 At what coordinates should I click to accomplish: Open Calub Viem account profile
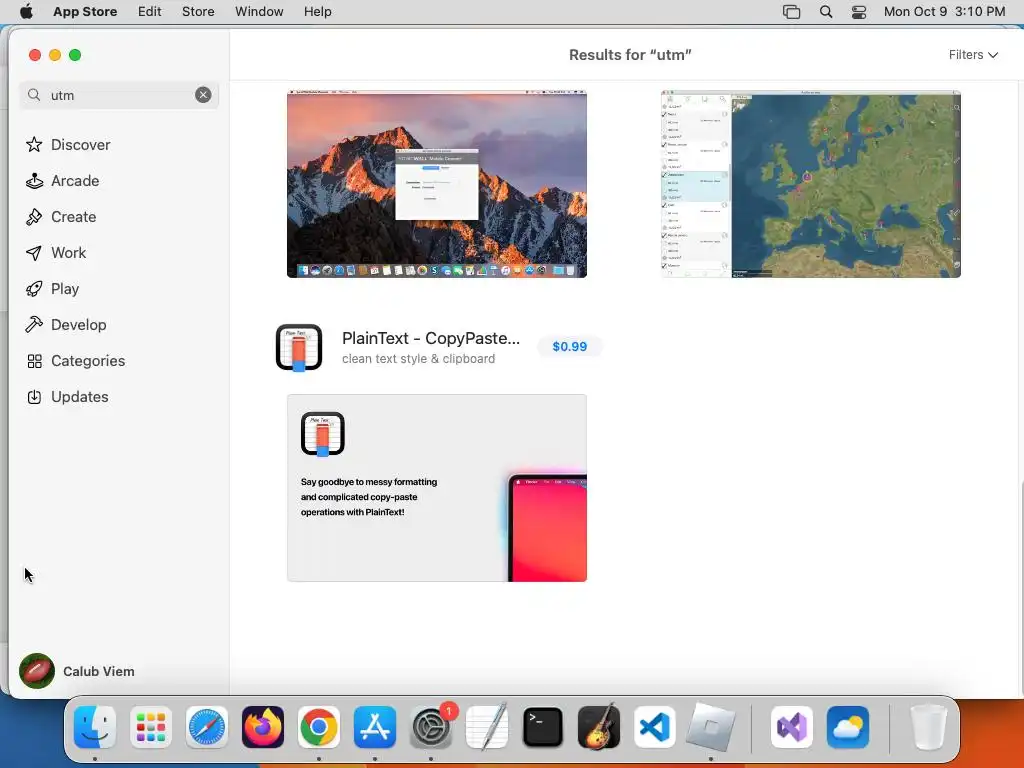[77, 671]
